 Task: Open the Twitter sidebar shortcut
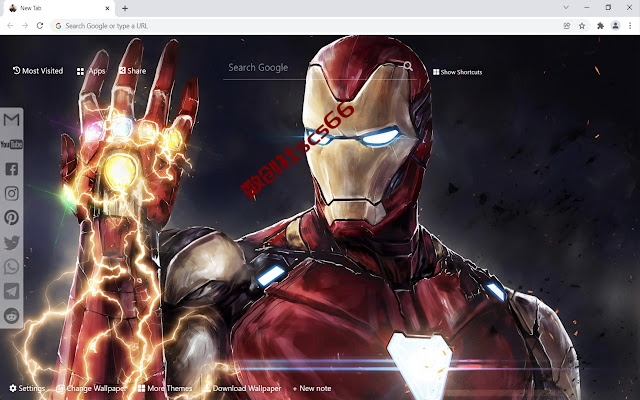click(x=11, y=242)
